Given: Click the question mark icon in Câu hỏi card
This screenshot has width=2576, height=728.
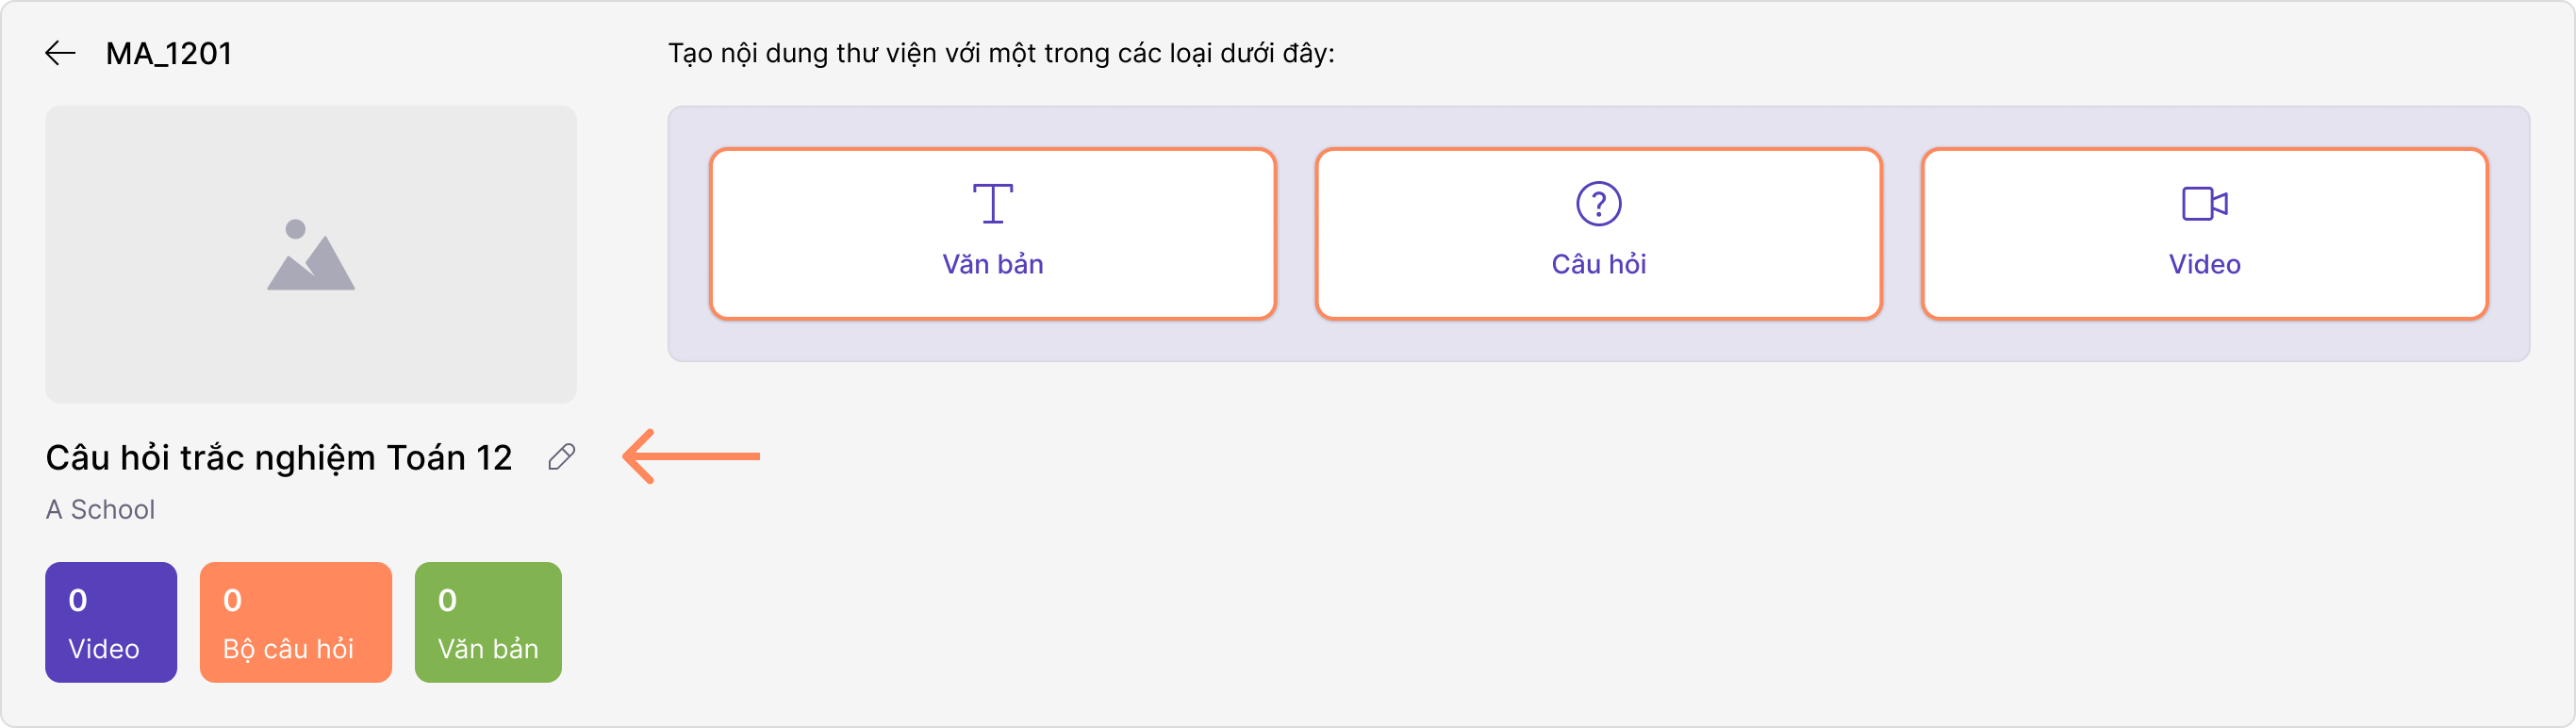Looking at the screenshot, I should (1600, 205).
